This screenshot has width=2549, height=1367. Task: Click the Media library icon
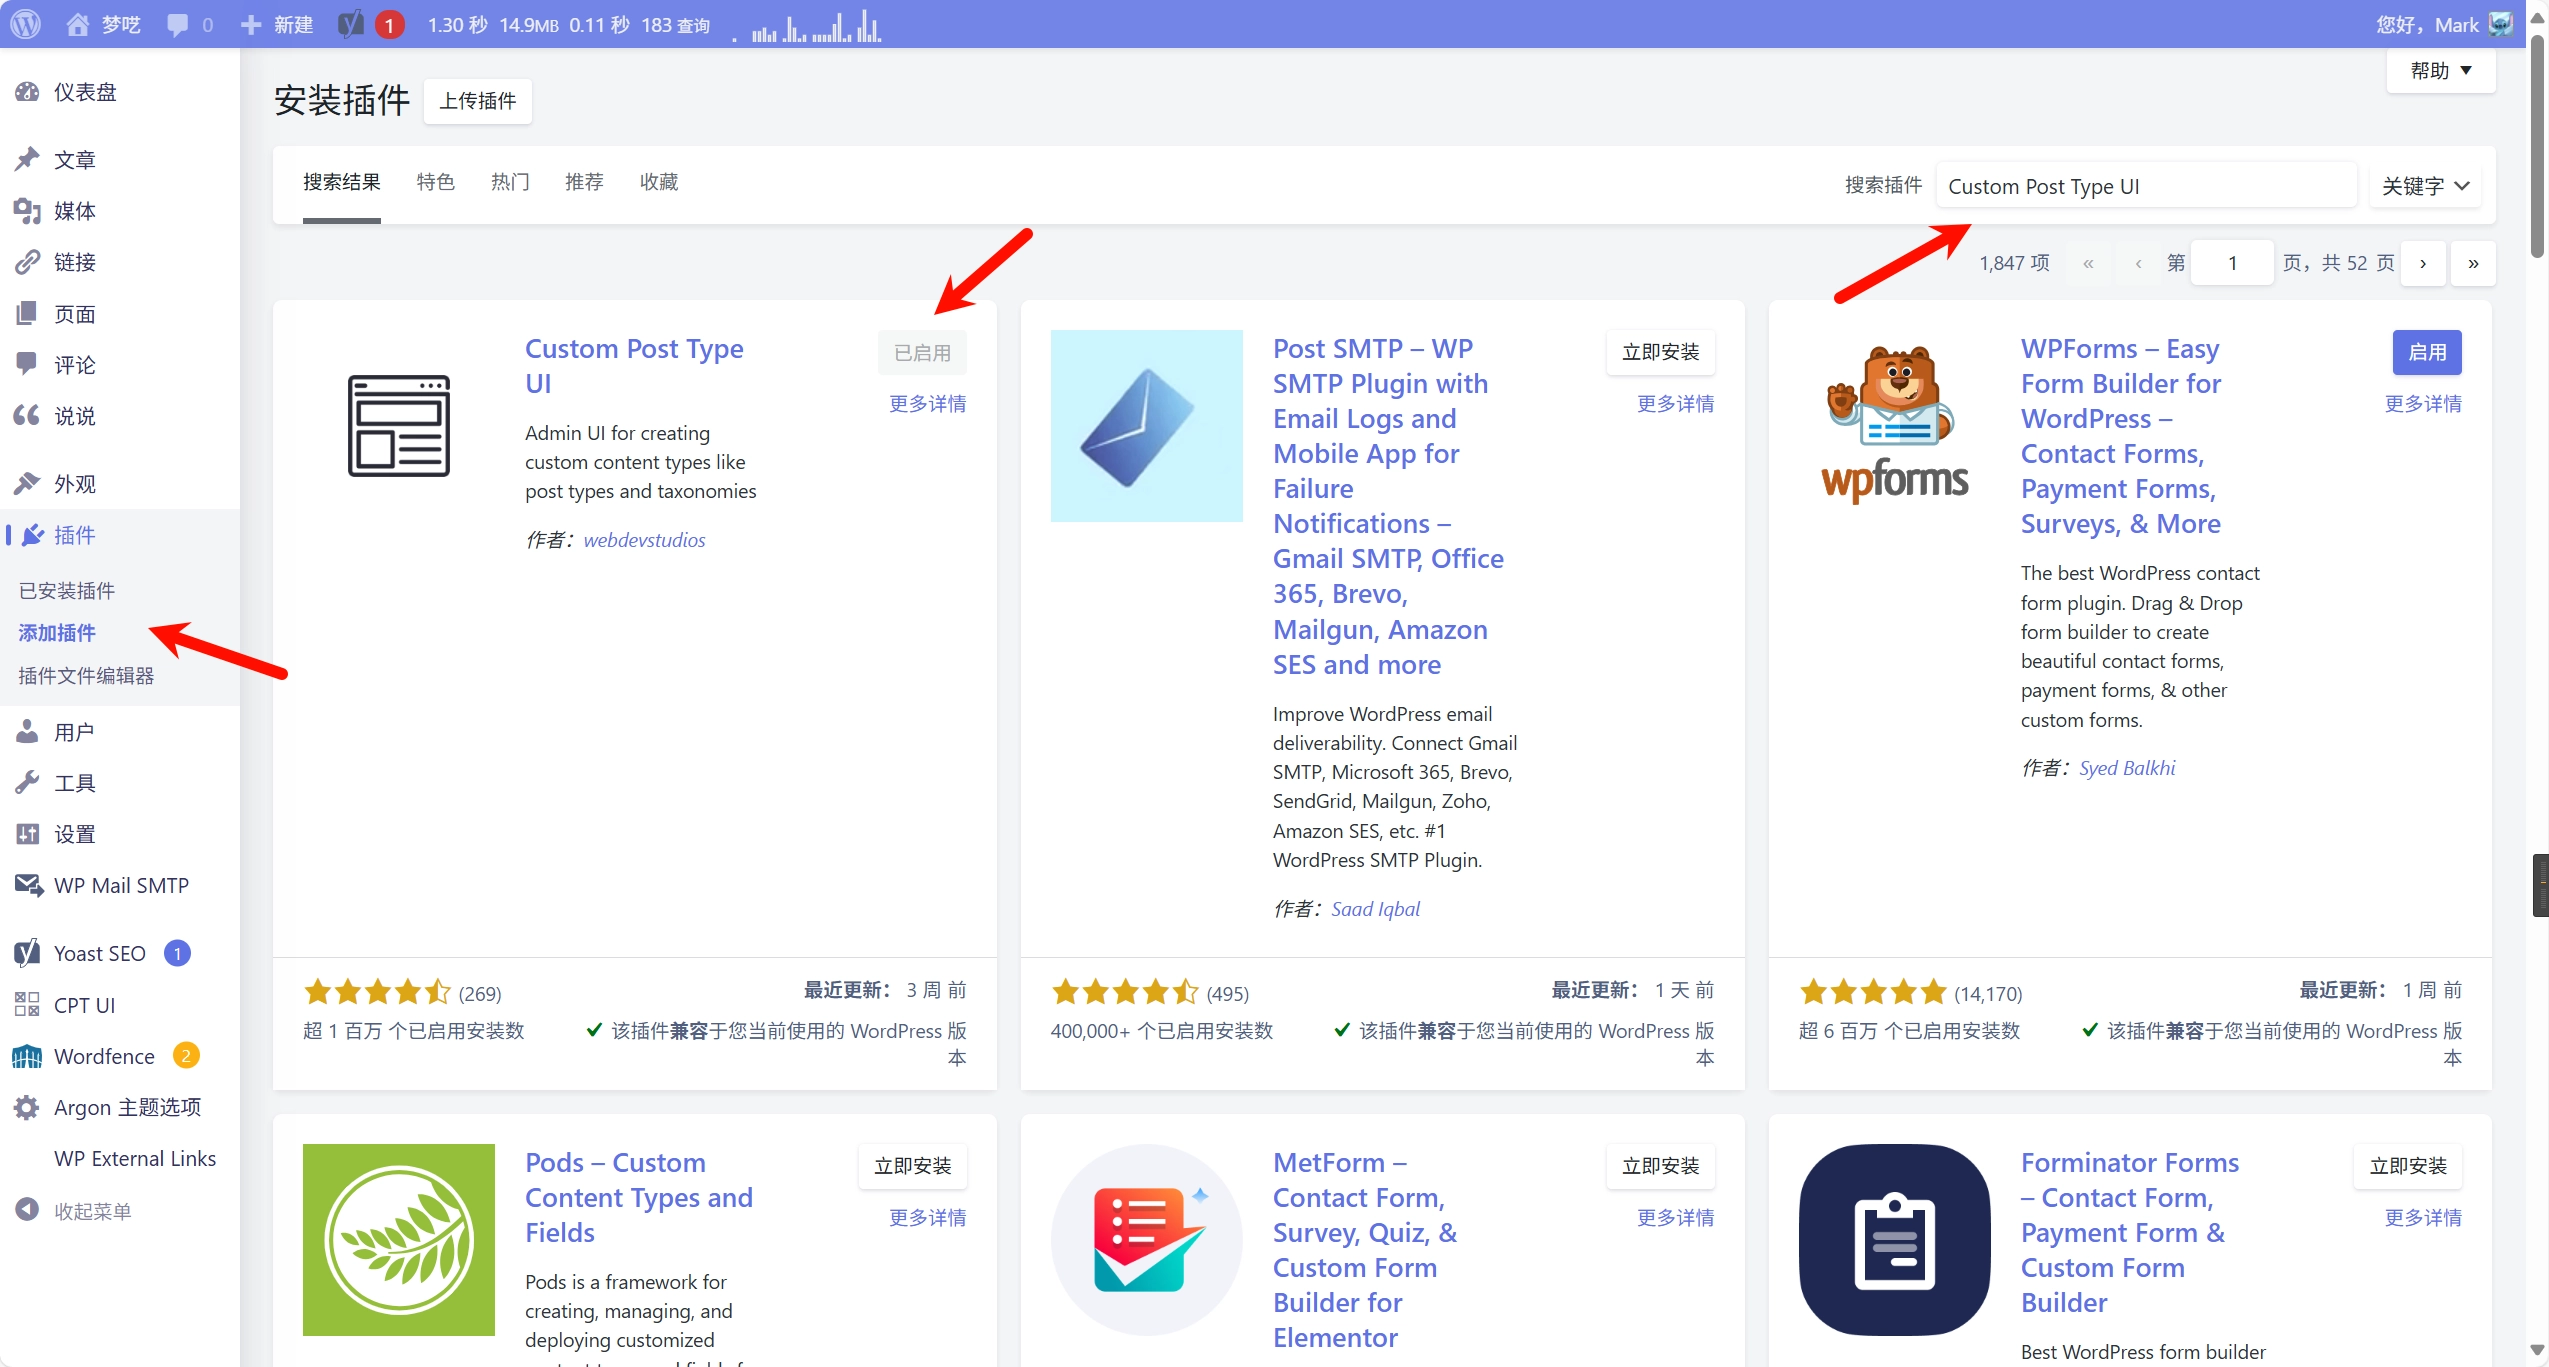(x=27, y=211)
